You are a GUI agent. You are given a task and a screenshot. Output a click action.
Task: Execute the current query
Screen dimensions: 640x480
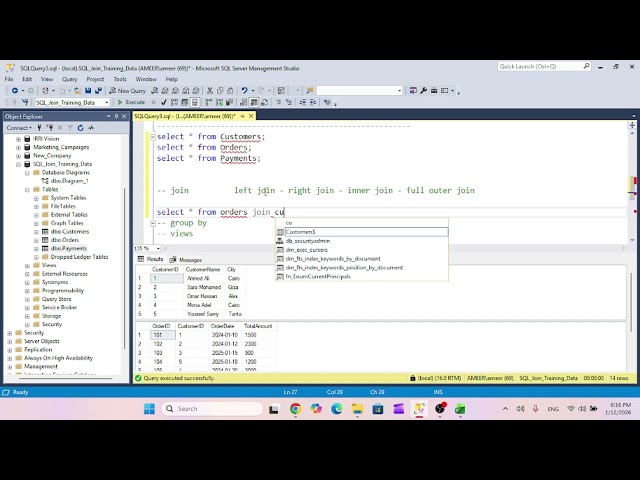(x=131, y=102)
